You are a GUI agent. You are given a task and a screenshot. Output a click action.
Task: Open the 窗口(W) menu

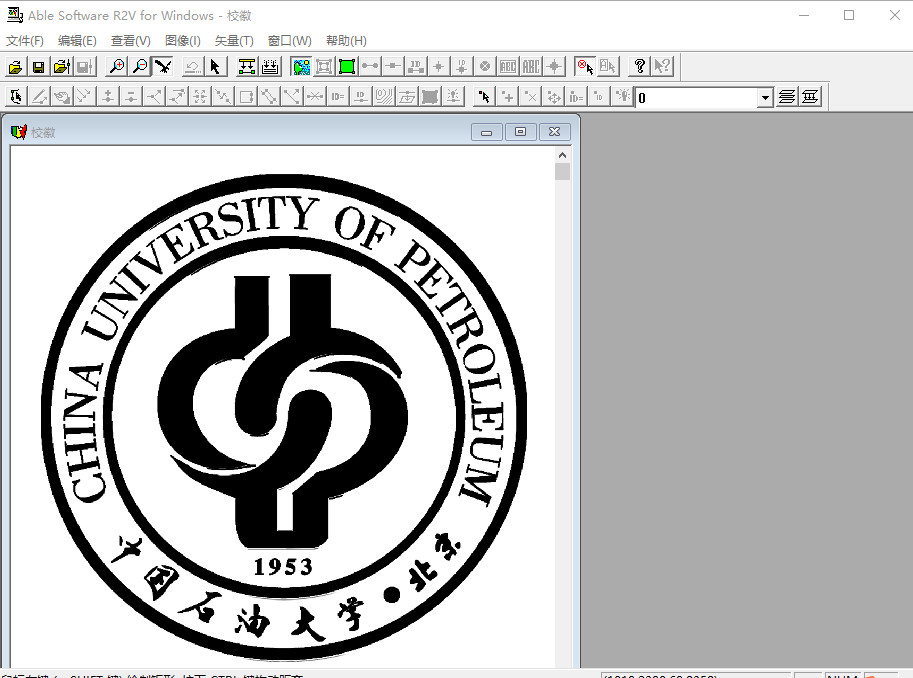click(290, 41)
